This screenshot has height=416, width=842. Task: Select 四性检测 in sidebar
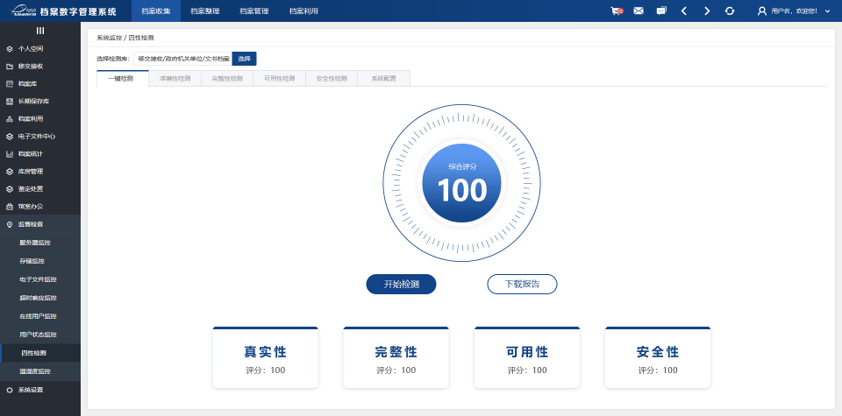40,353
